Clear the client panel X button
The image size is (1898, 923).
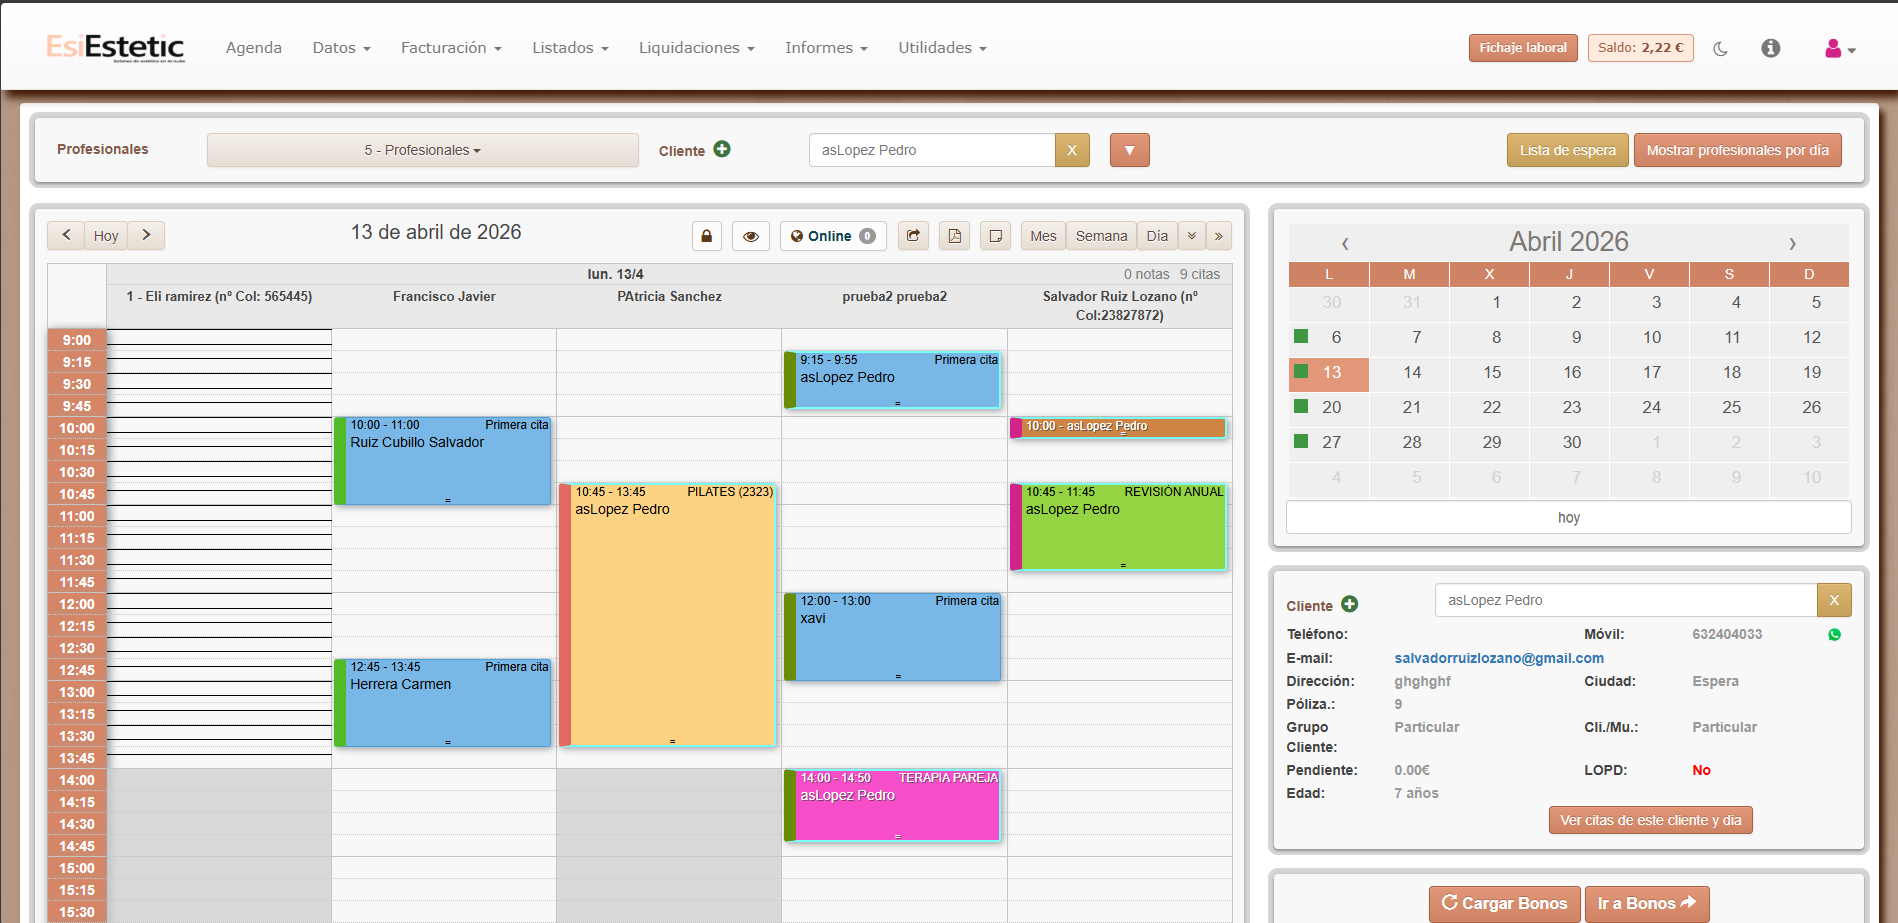[x=1834, y=600]
